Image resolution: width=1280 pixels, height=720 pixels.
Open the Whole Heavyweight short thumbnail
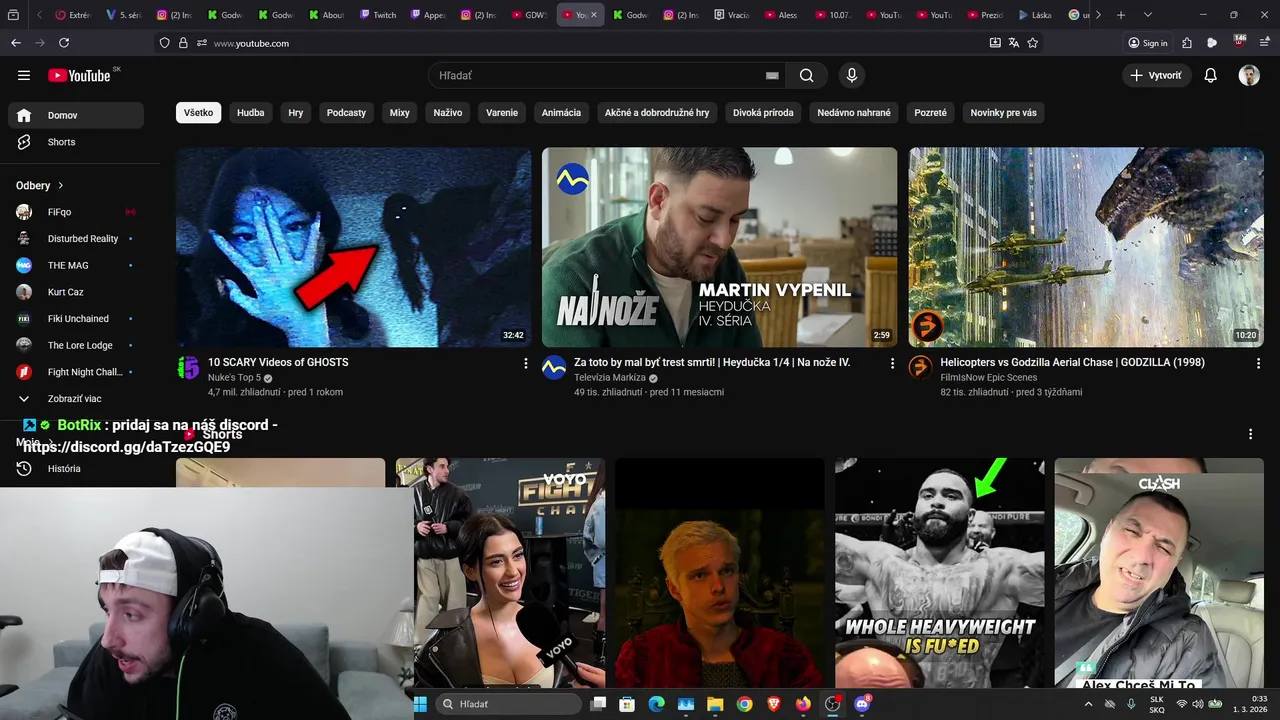tap(940, 572)
